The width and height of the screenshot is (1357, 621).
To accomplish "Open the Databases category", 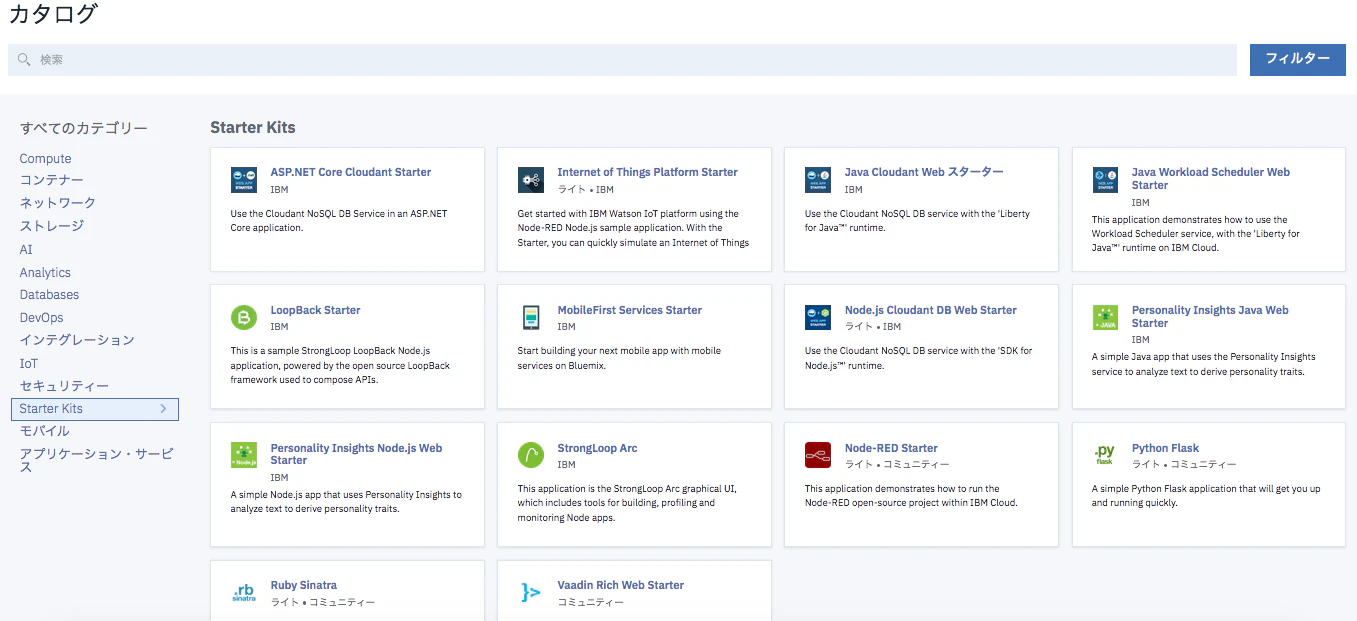I will (49, 295).
